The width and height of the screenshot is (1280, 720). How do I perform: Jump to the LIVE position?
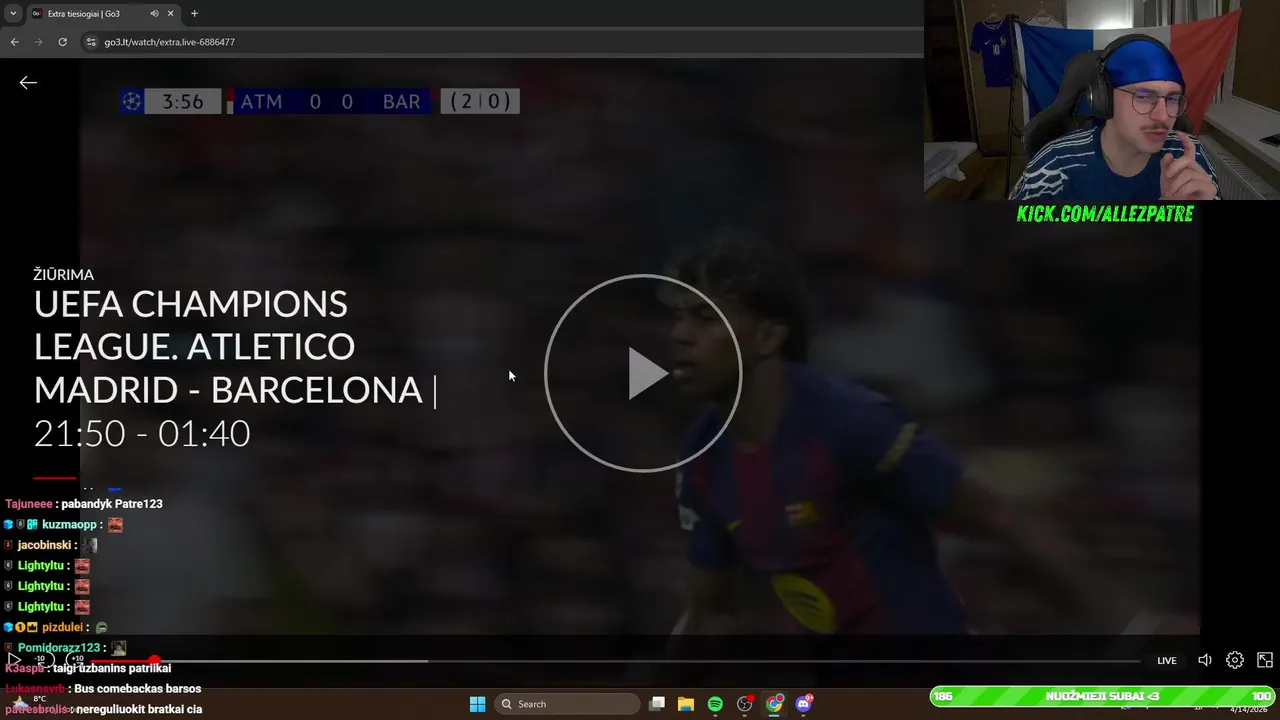click(1167, 660)
